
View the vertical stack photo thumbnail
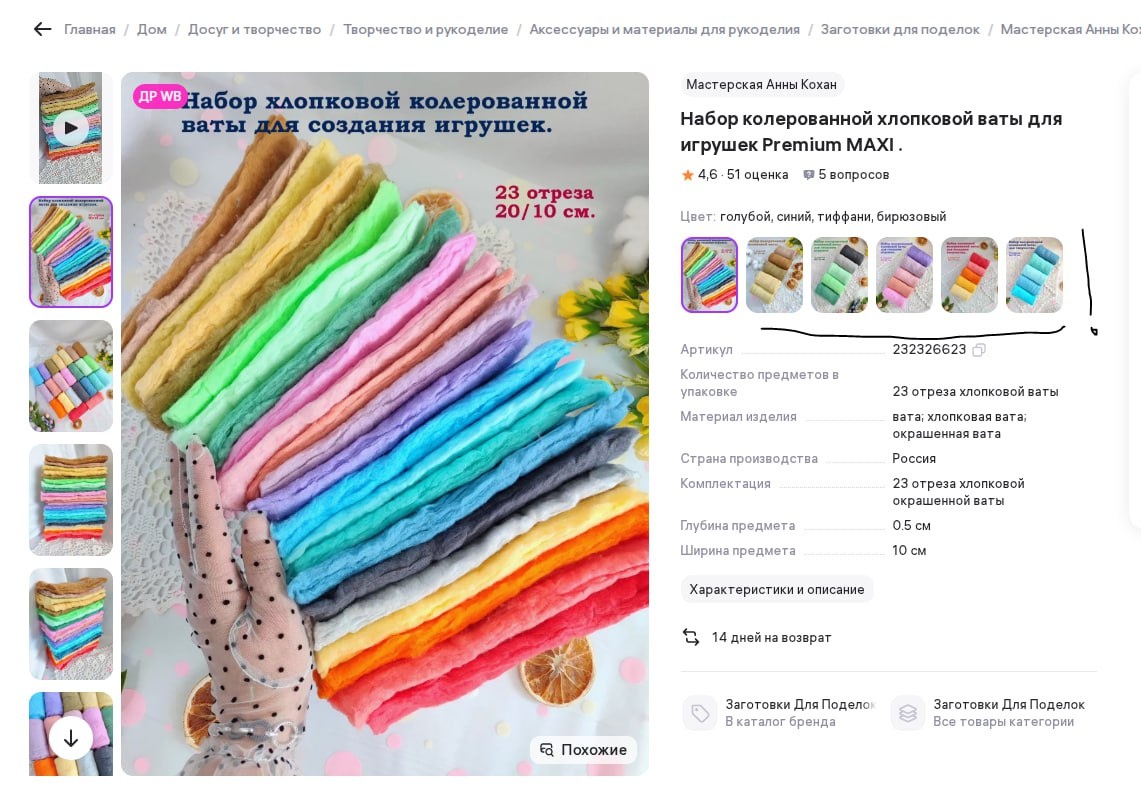point(71,500)
